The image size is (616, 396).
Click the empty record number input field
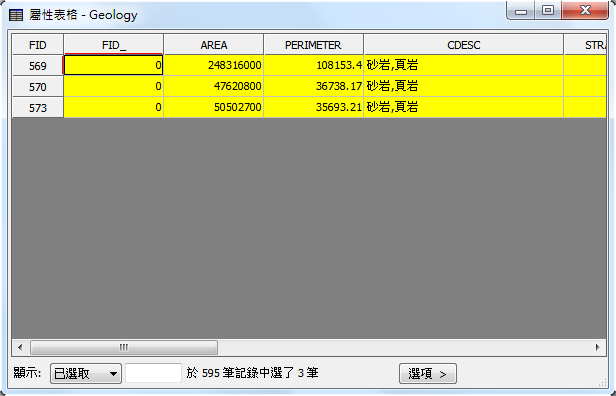[x=154, y=373]
